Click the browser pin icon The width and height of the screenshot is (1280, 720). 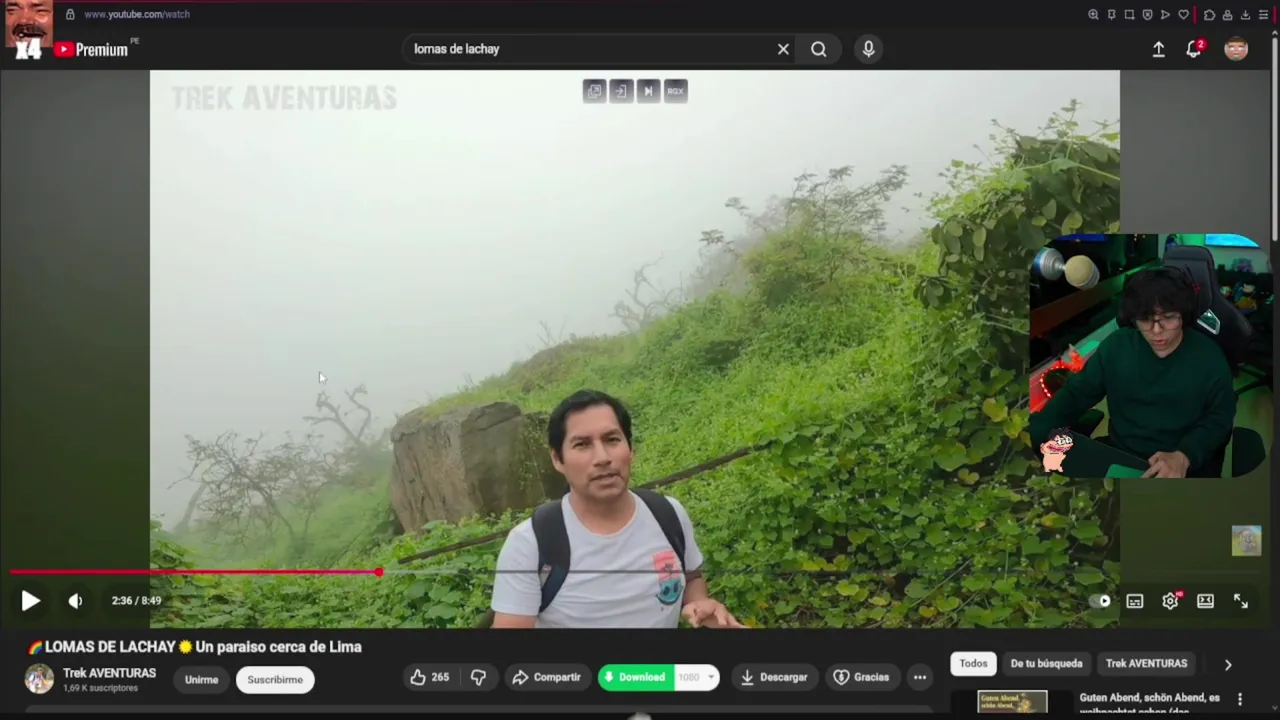1111,14
